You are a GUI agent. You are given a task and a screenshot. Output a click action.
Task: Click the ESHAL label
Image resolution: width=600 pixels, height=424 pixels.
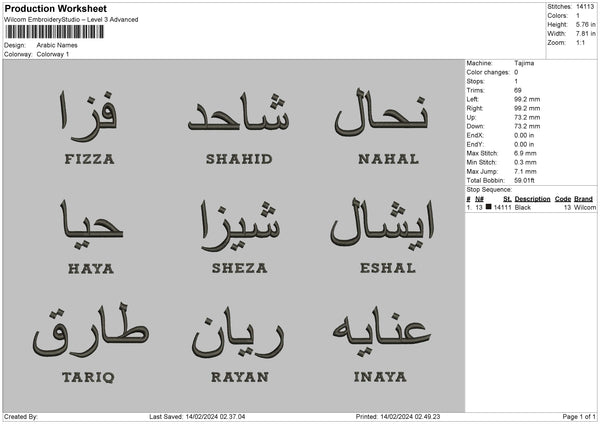[388, 268]
